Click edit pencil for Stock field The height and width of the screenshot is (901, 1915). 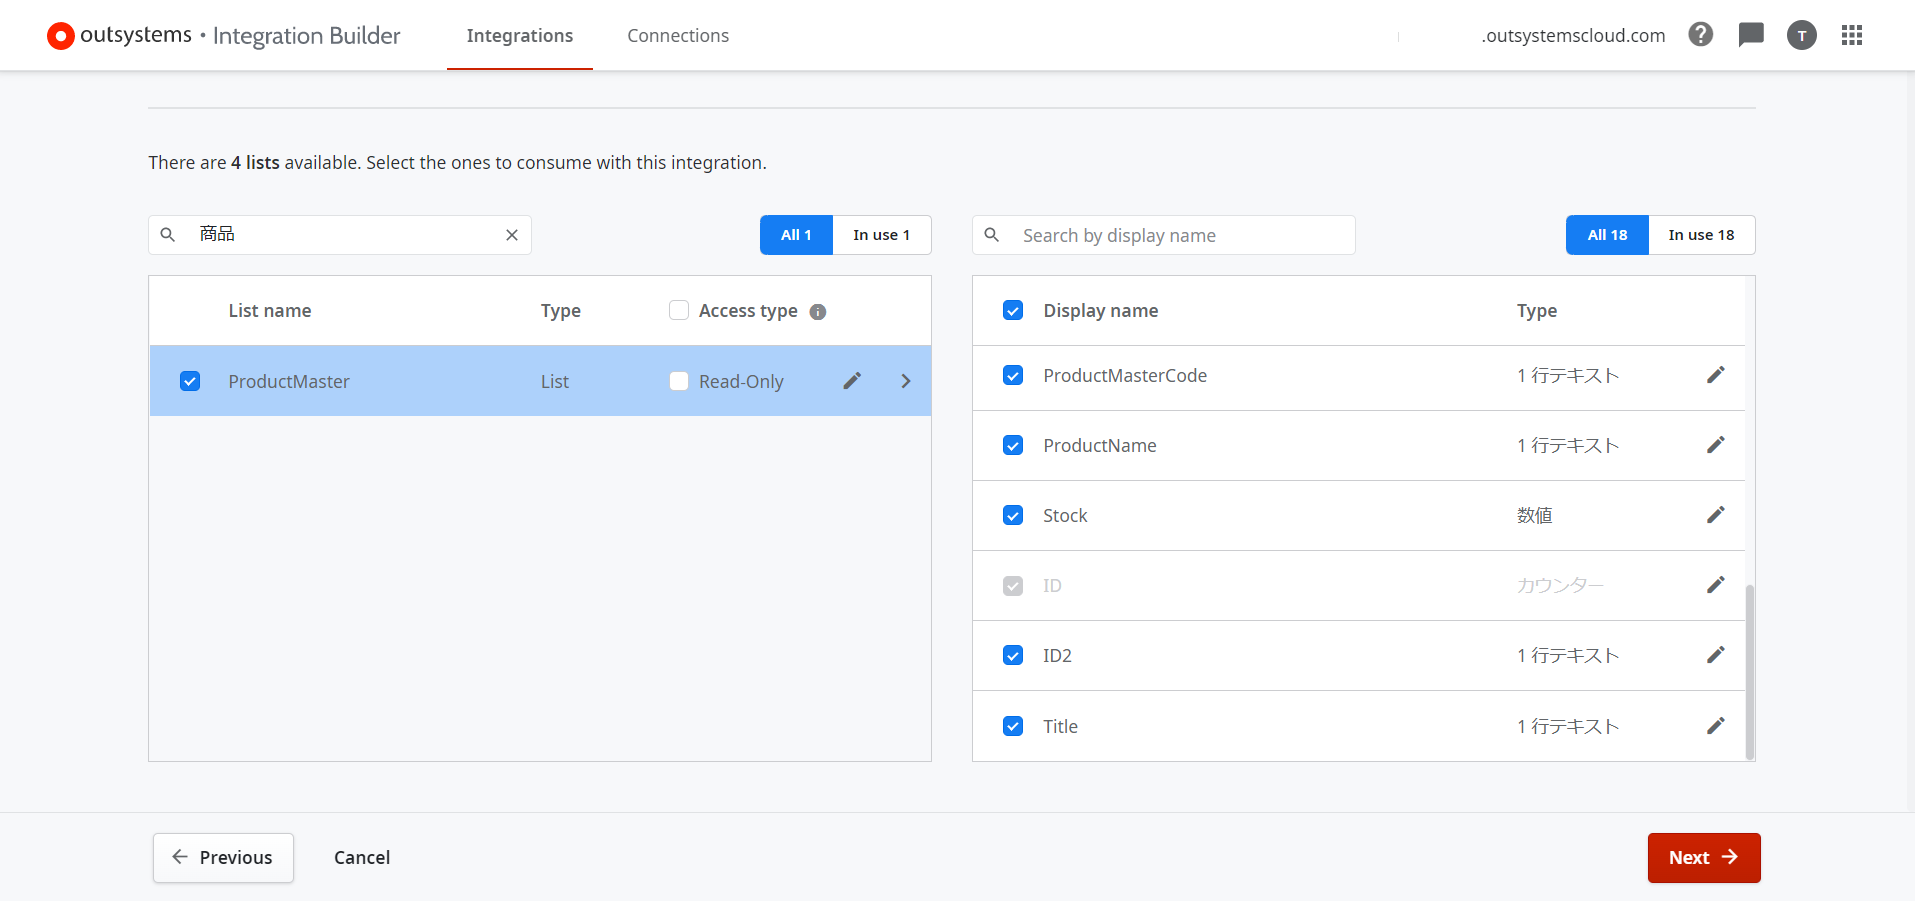click(x=1715, y=515)
